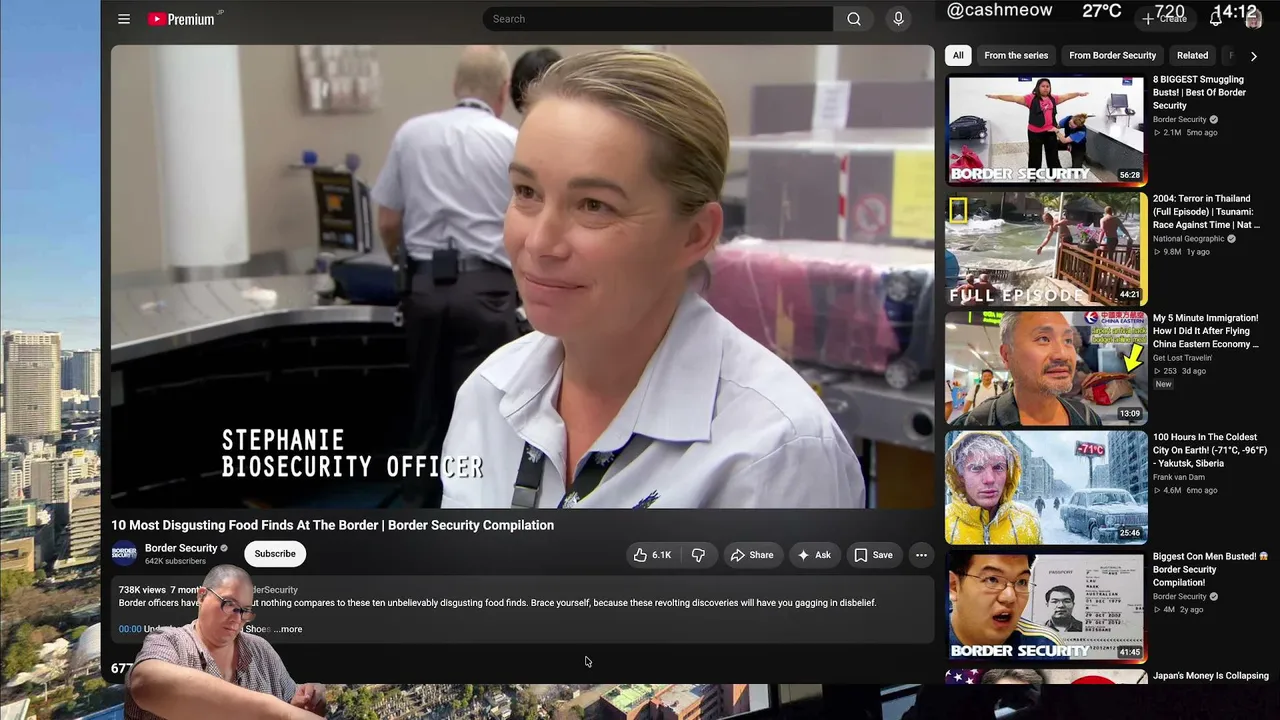Viewport: 1280px width, 720px height.
Task: Select the All filter chip
Action: tap(958, 56)
